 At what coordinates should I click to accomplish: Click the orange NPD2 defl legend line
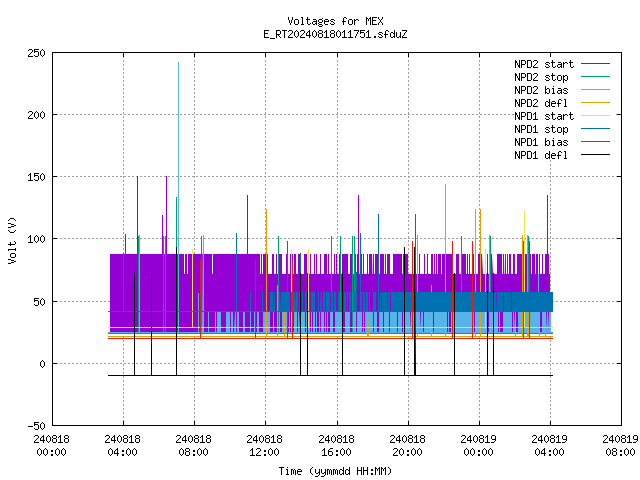[595, 102]
